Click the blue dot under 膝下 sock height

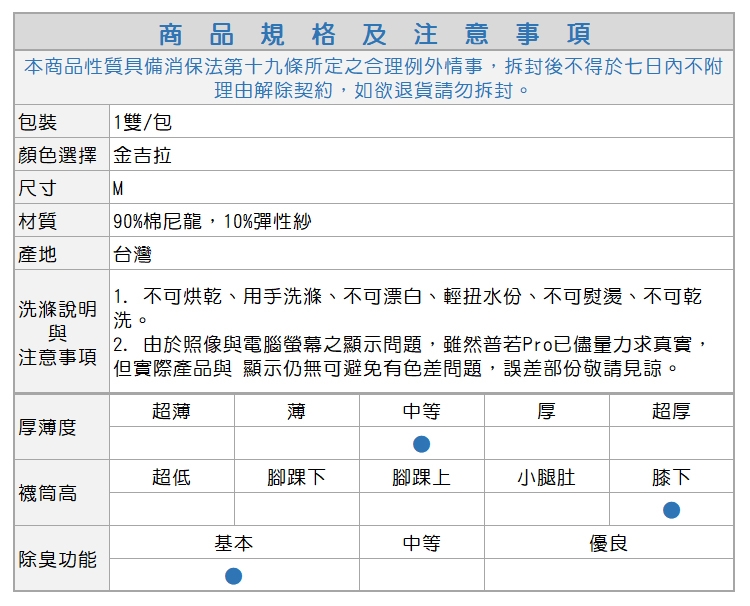tap(671, 510)
